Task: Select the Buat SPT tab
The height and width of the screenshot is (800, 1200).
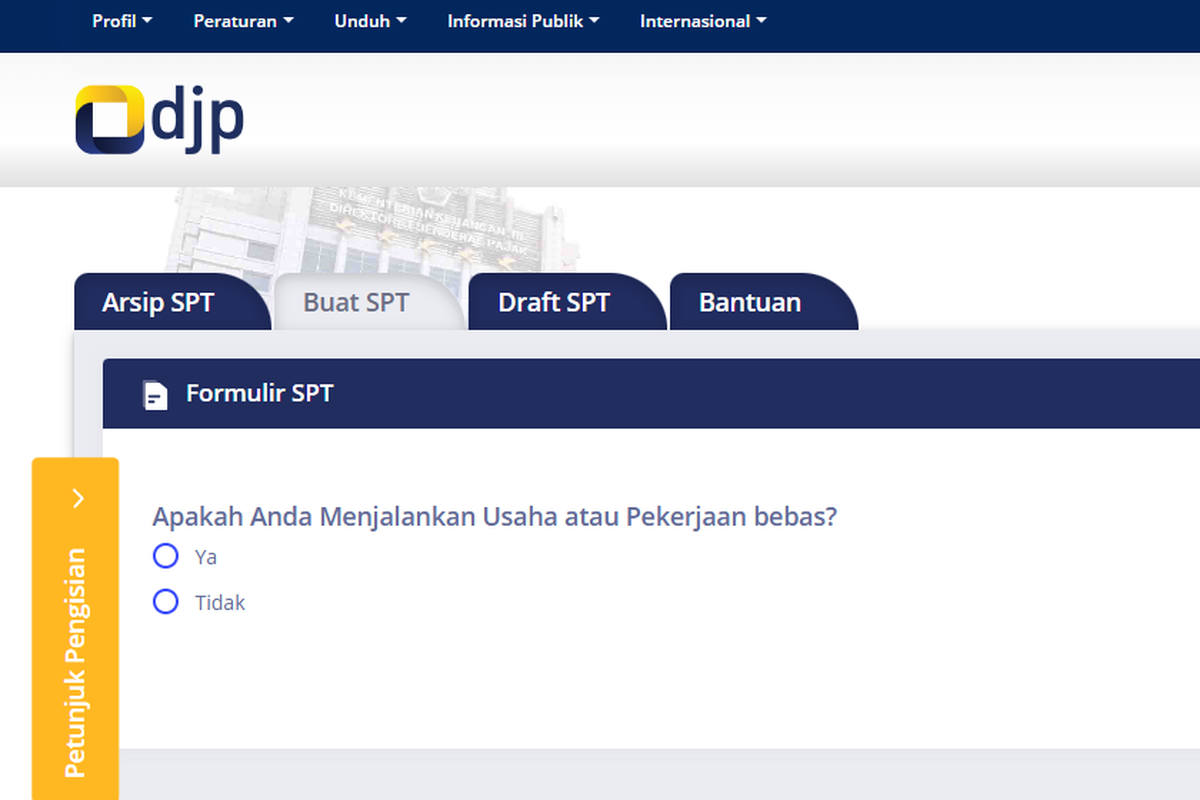Action: coord(356,302)
